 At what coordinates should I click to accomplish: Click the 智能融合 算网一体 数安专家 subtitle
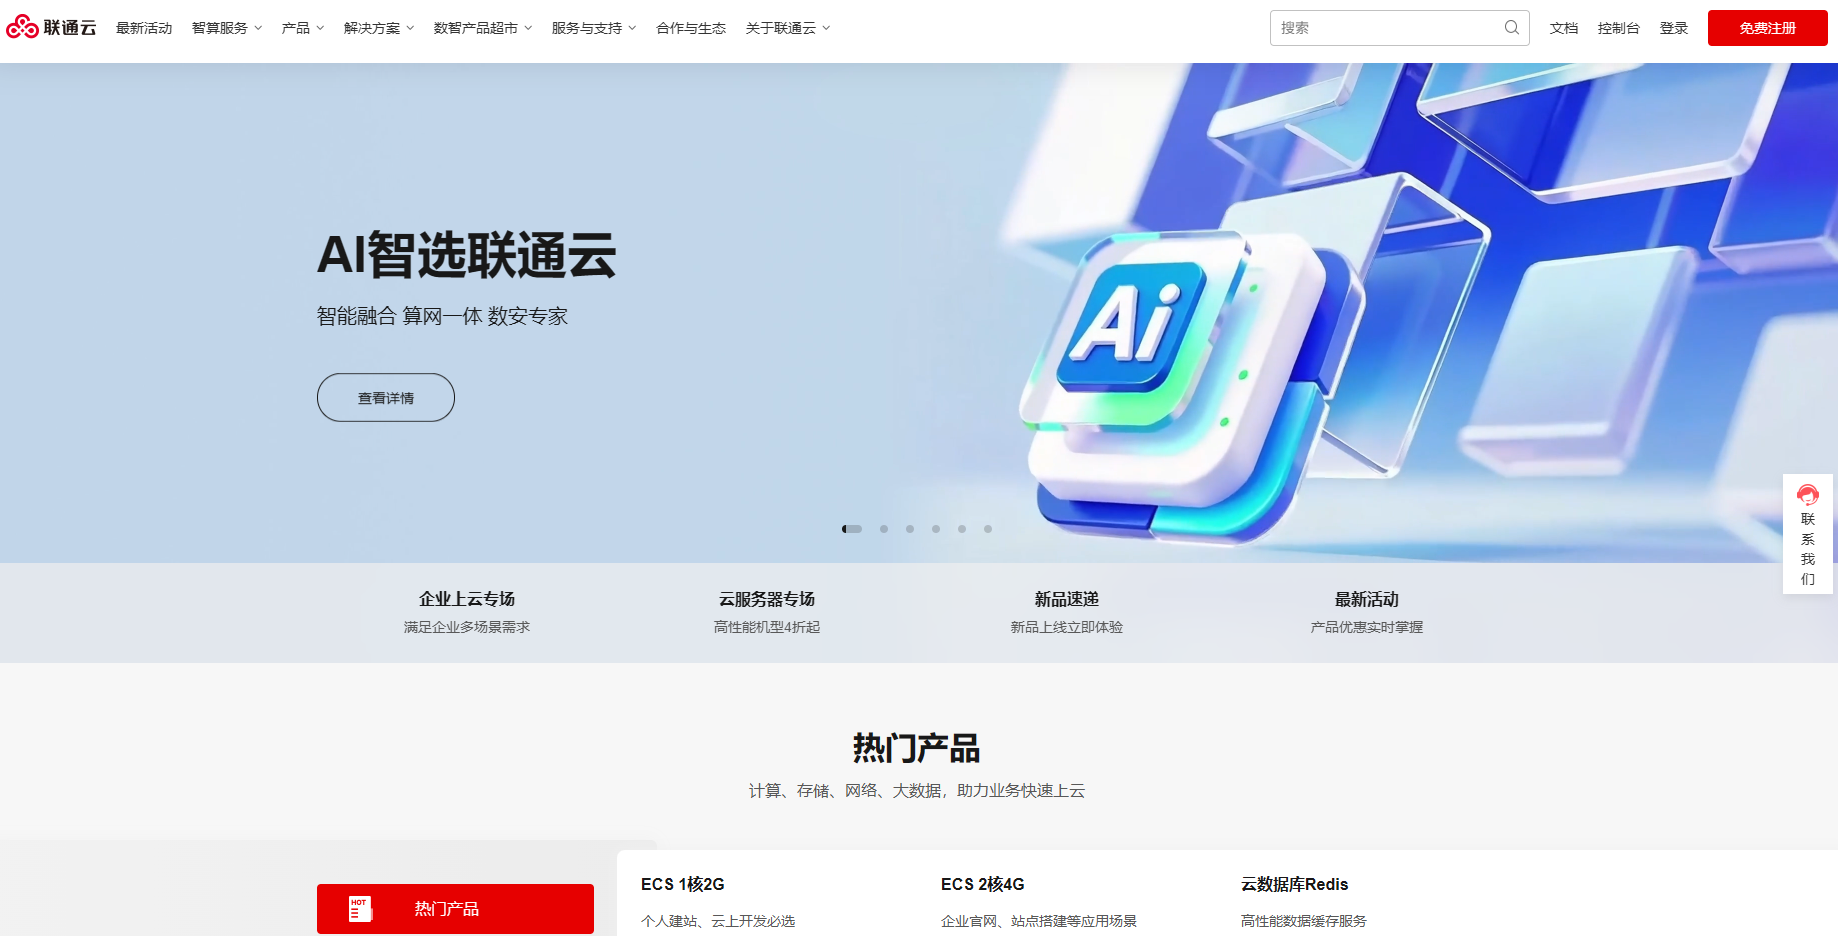pyautogui.click(x=442, y=316)
